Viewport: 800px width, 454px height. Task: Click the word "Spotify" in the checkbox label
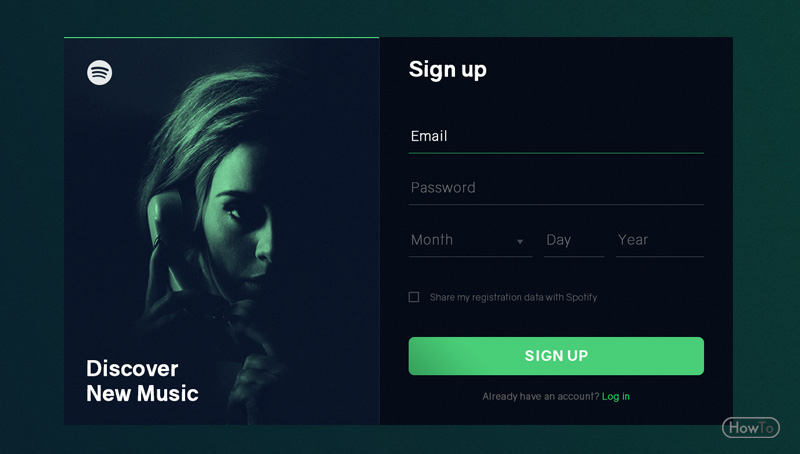[x=581, y=297]
